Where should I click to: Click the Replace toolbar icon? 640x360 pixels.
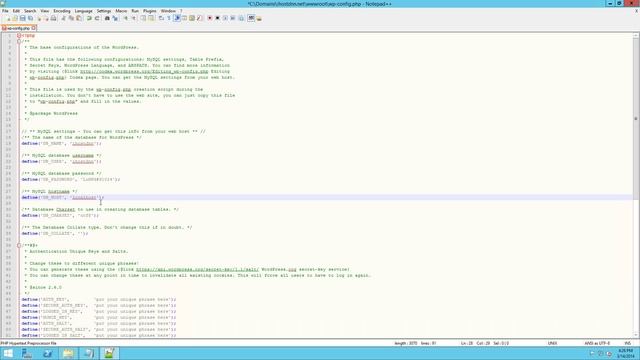pyautogui.click(x=116, y=18)
